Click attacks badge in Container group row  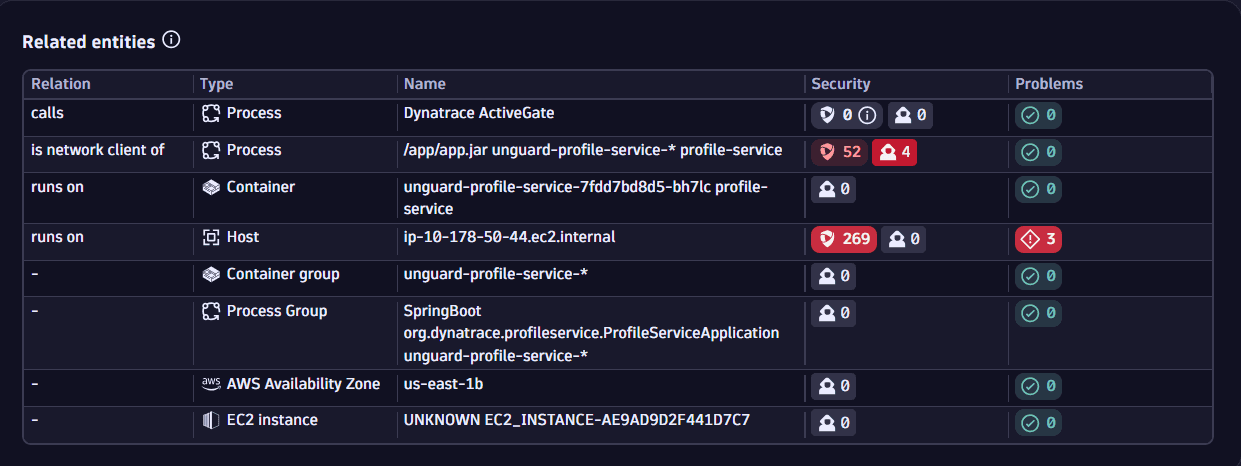[x=834, y=276]
